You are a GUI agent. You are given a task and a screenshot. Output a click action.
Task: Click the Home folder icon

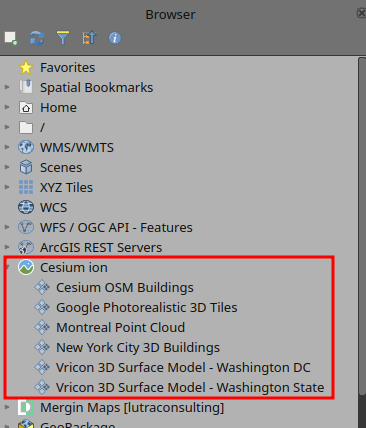point(26,108)
